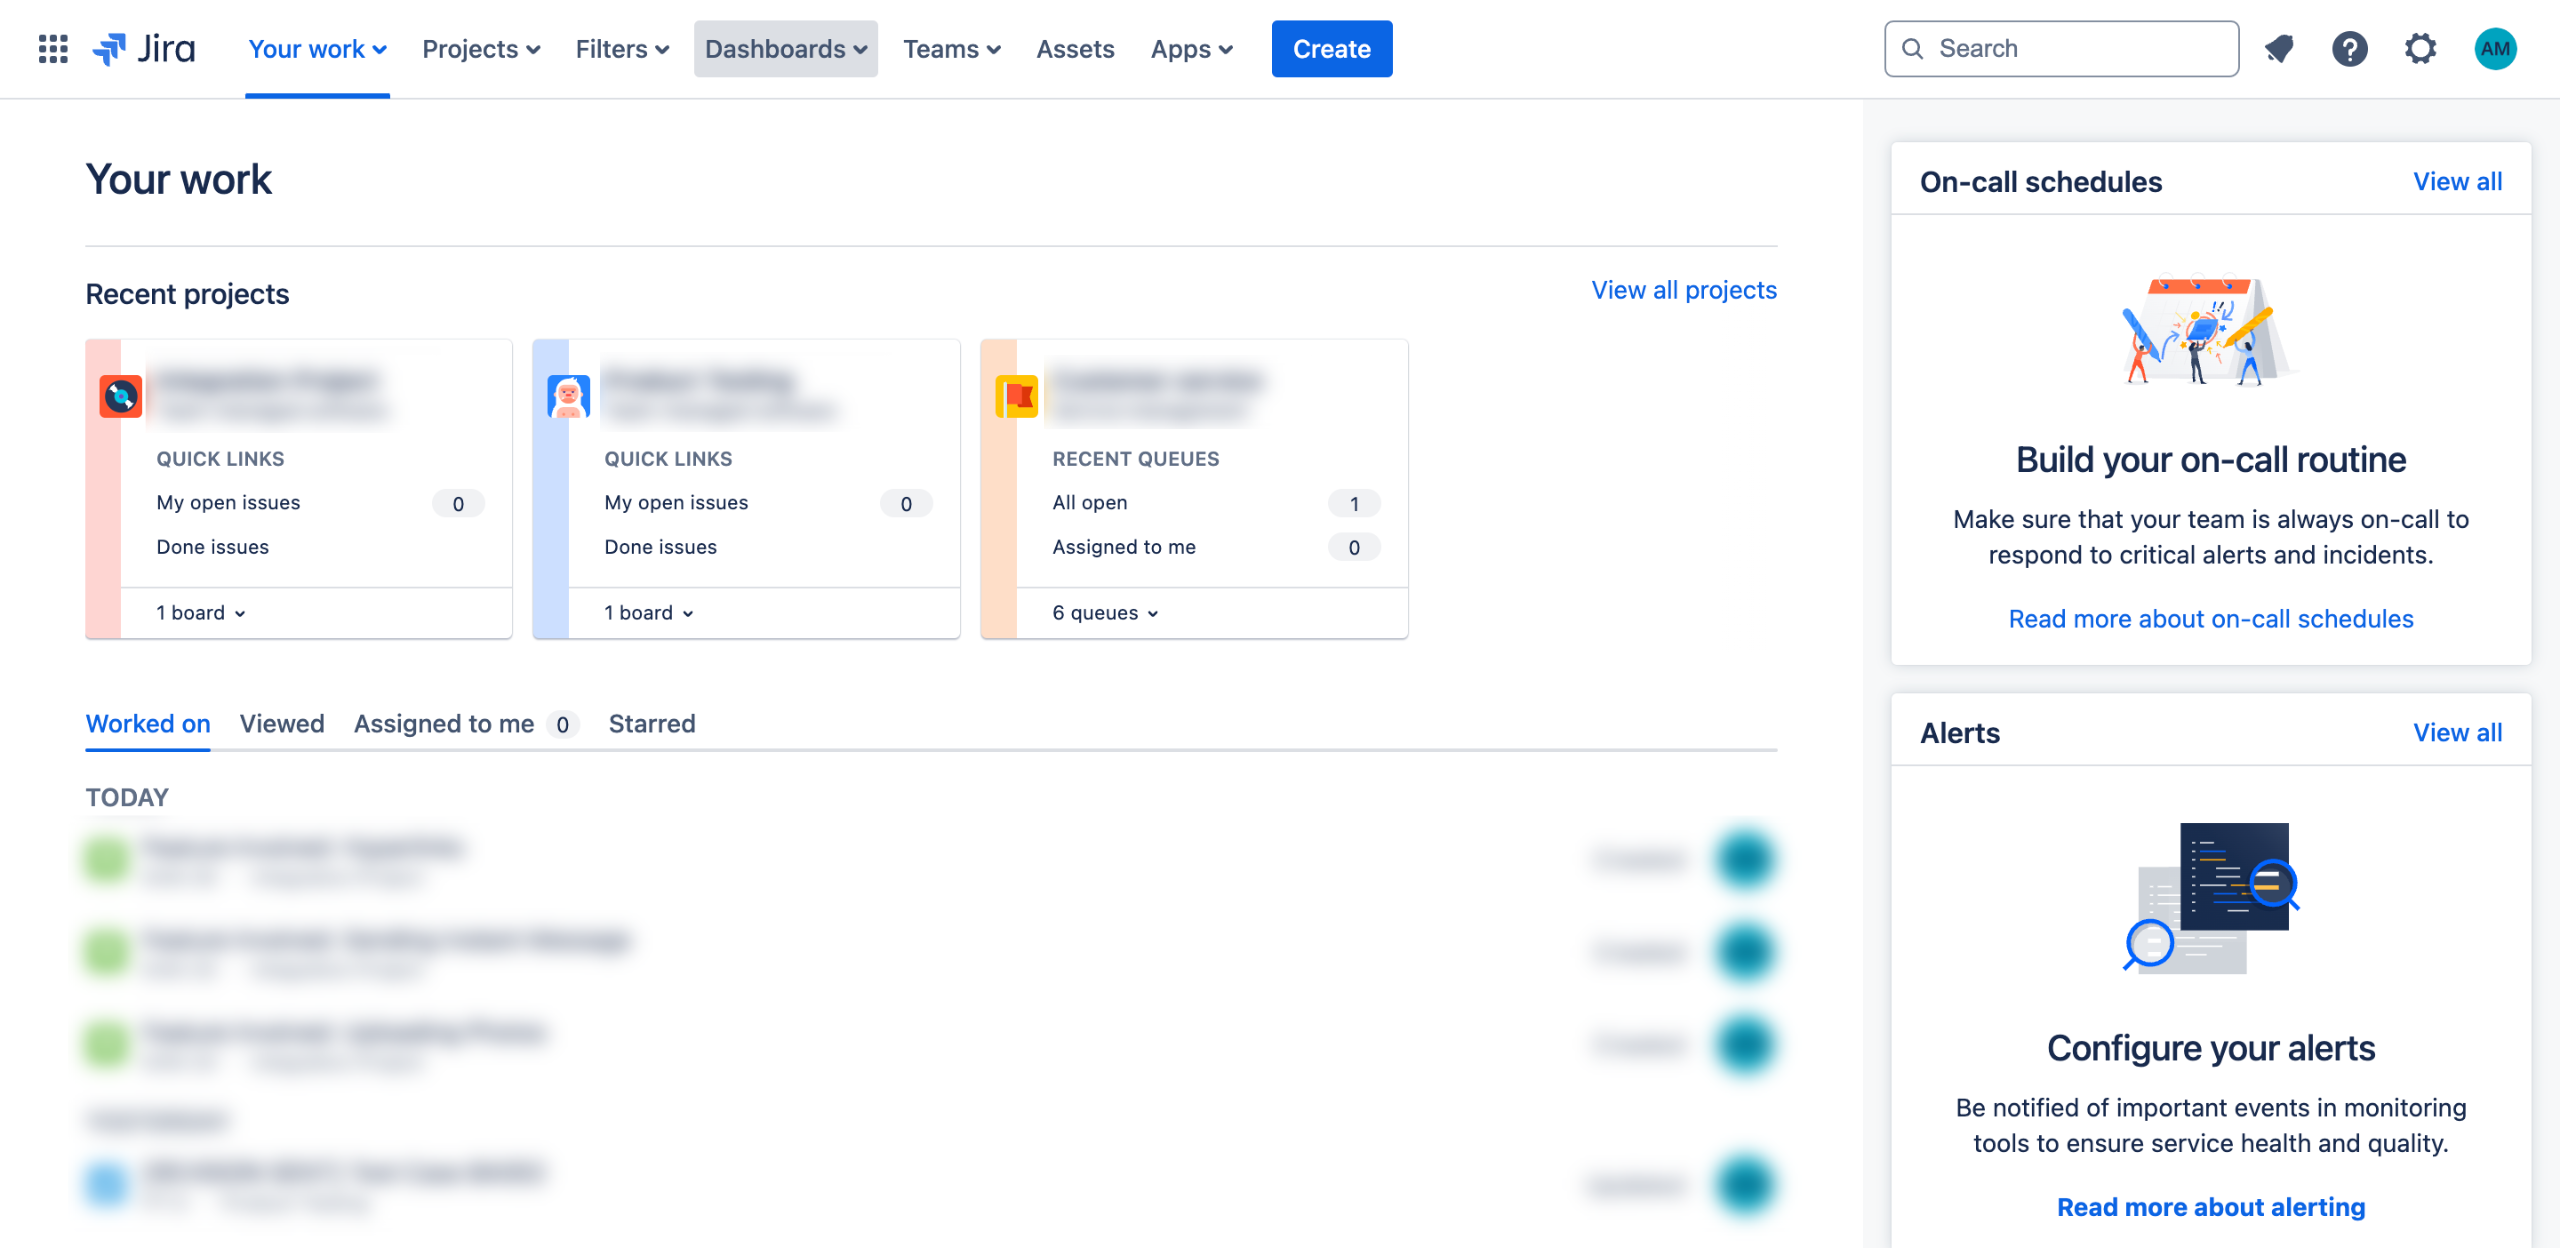This screenshot has width=2560, height=1248.
Task: Open the app switcher grid icon
Action: coord(53,49)
